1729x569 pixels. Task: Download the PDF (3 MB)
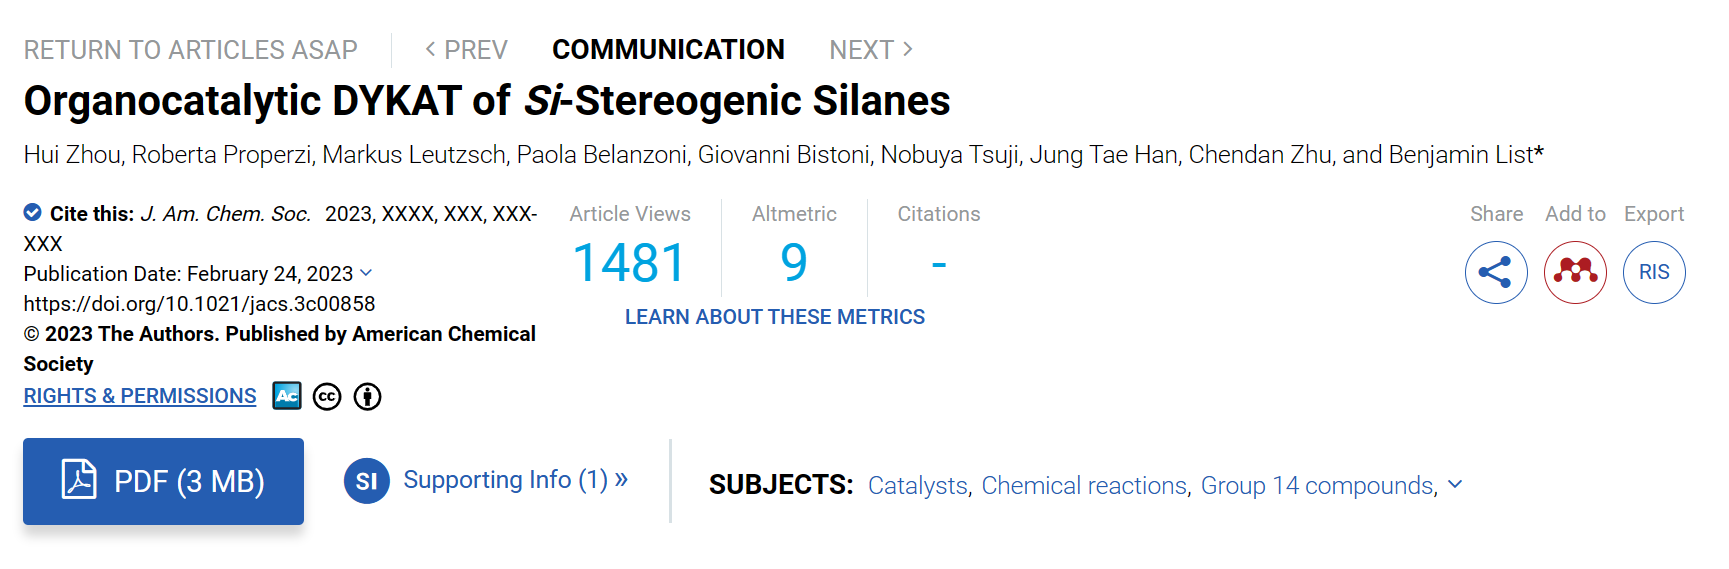(164, 481)
